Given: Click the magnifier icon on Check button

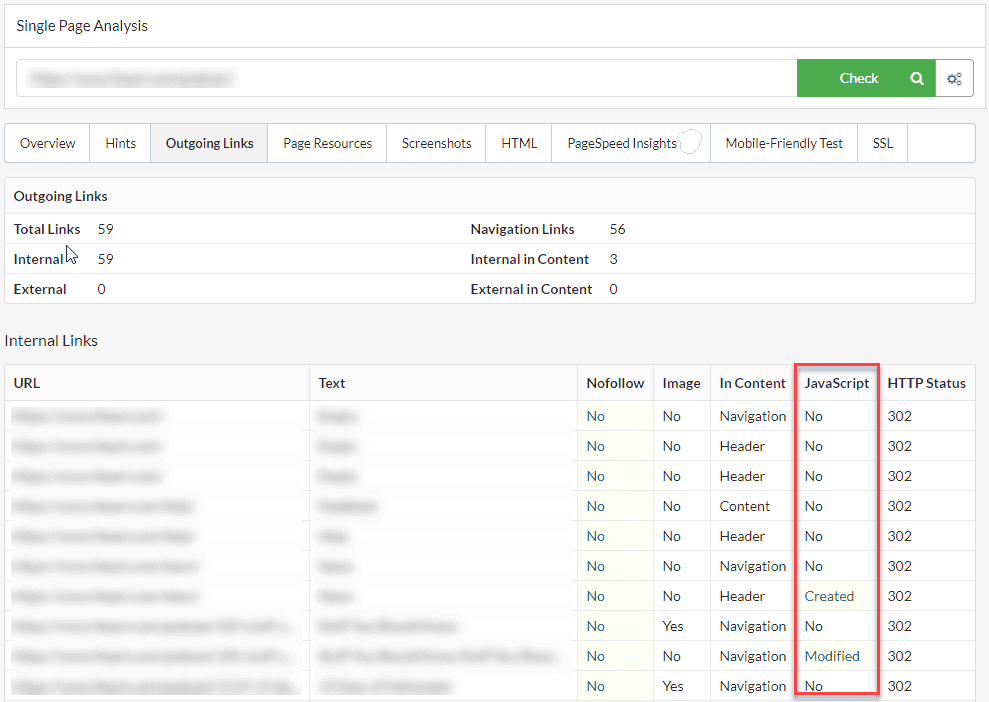Looking at the screenshot, I should pyautogui.click(x=916, y=78).
